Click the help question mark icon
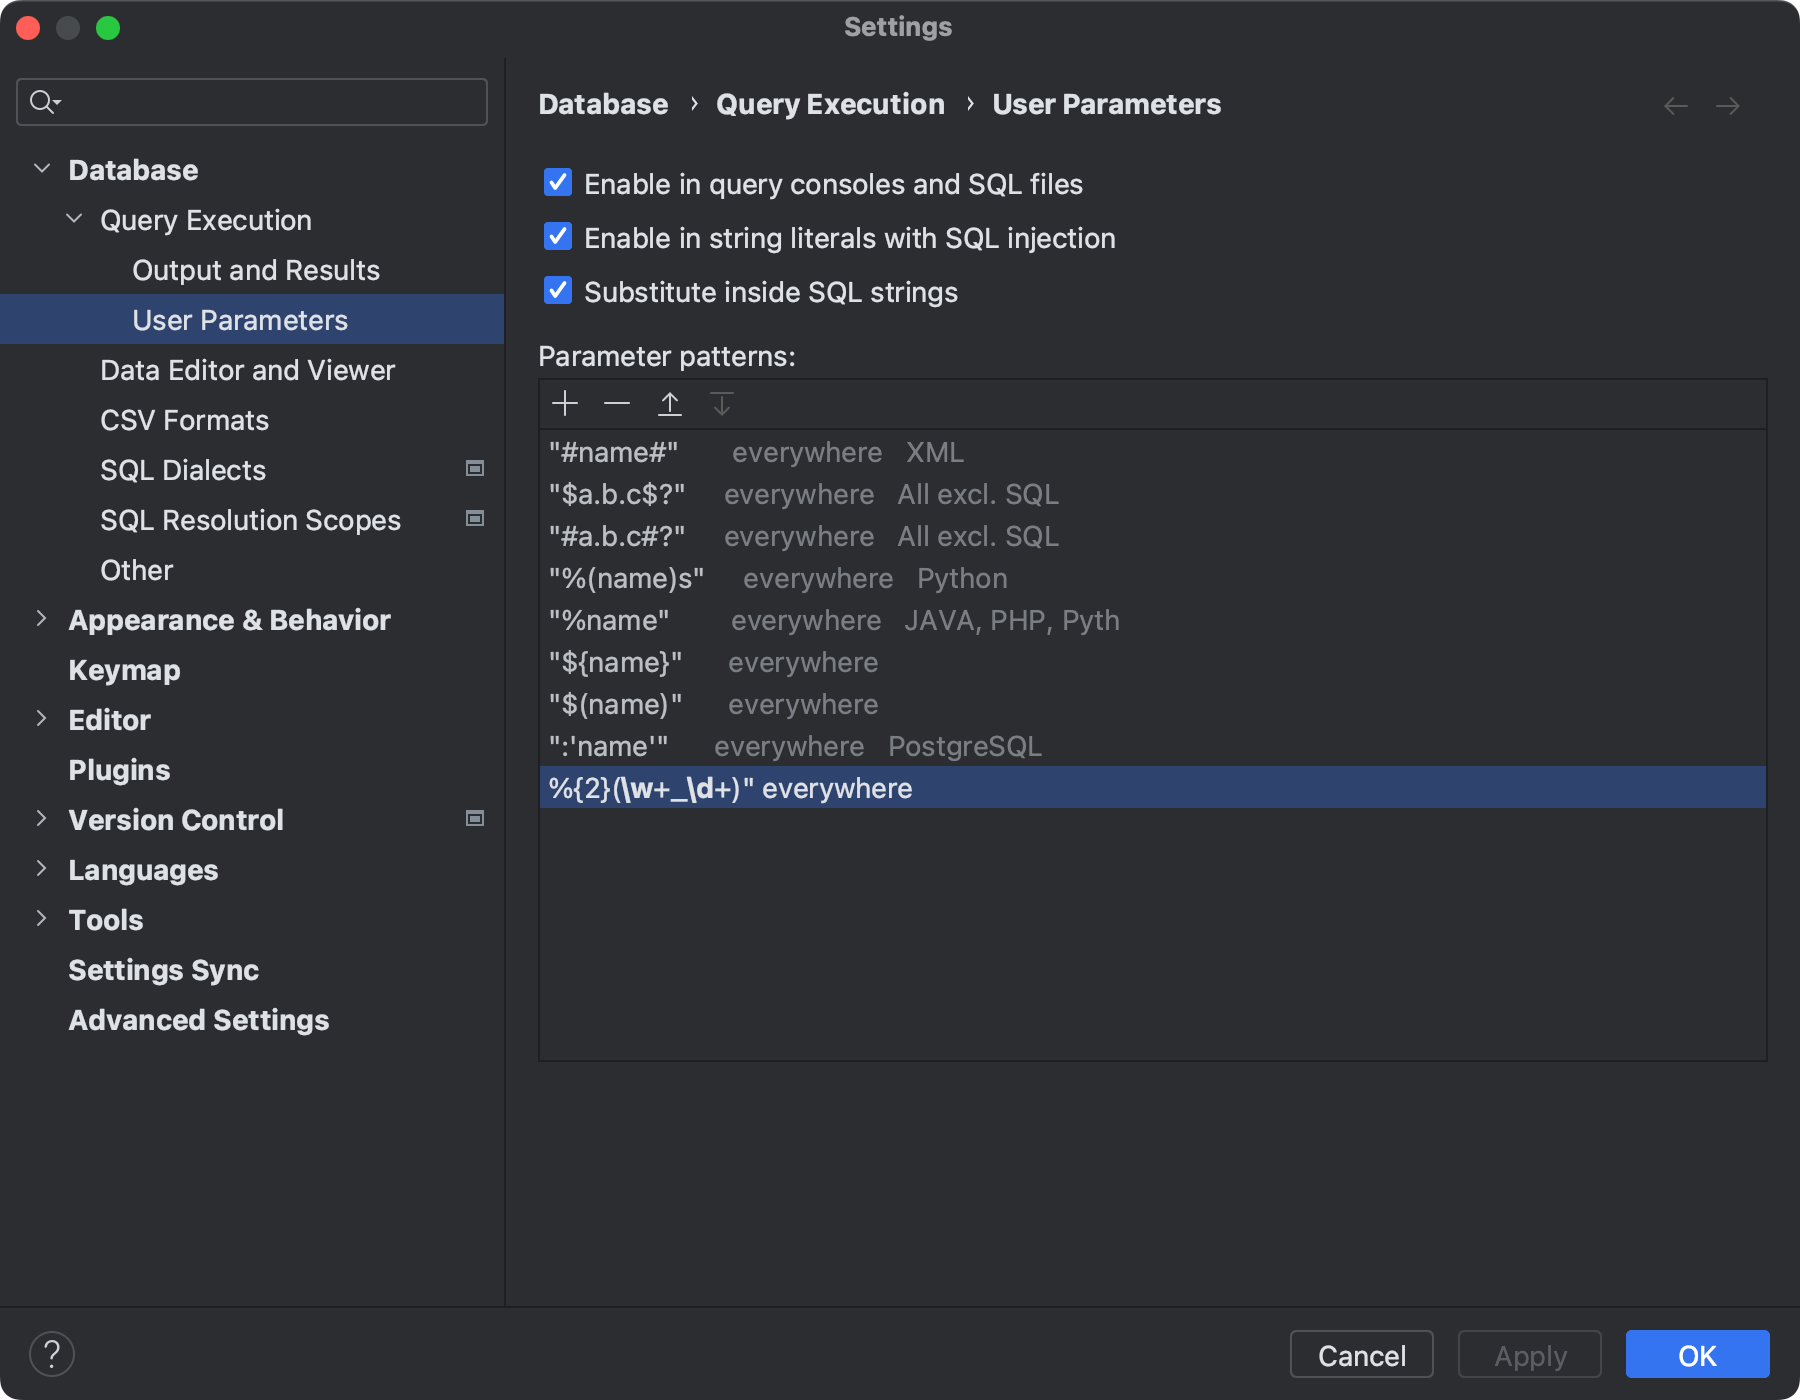The image size is (1800, 1400). (x=53, y=1354)
